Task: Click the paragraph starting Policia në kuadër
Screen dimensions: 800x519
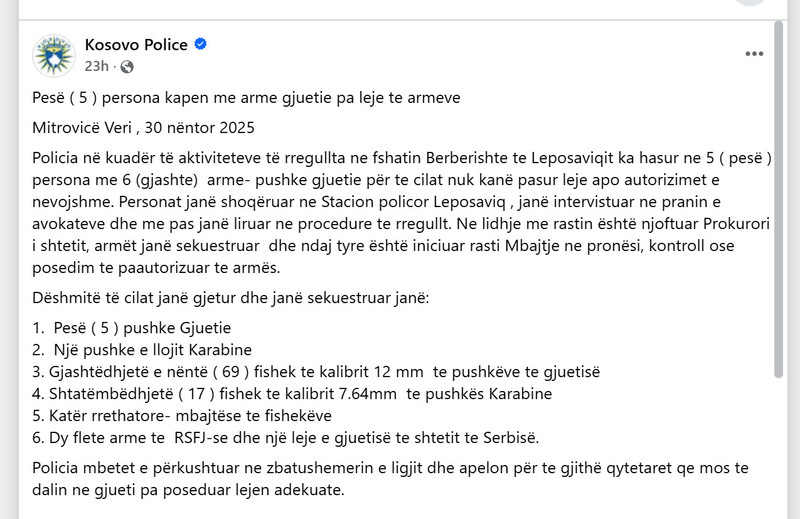Action: pos(402,212)
